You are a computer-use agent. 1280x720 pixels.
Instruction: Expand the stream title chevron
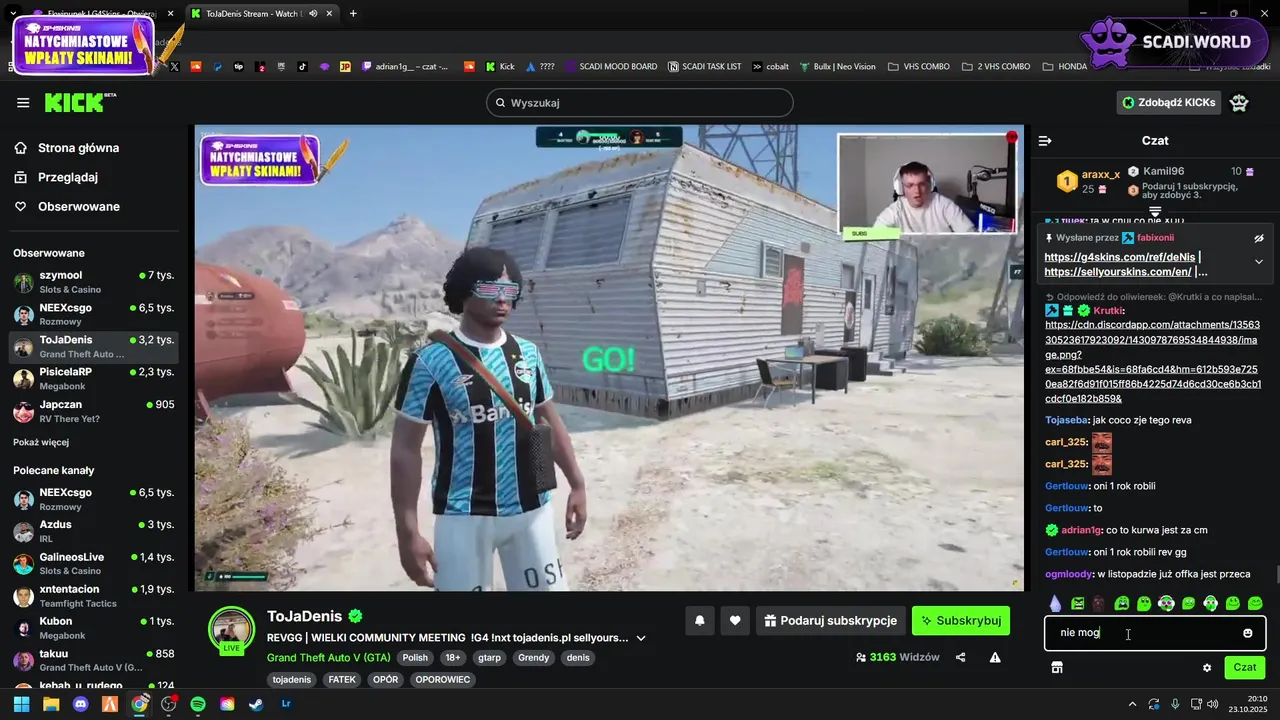point(641,638)
